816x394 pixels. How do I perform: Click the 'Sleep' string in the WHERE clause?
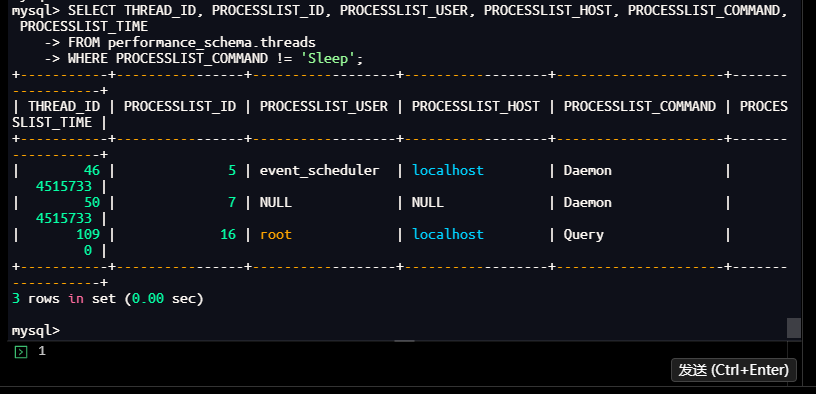click(327, 58)
